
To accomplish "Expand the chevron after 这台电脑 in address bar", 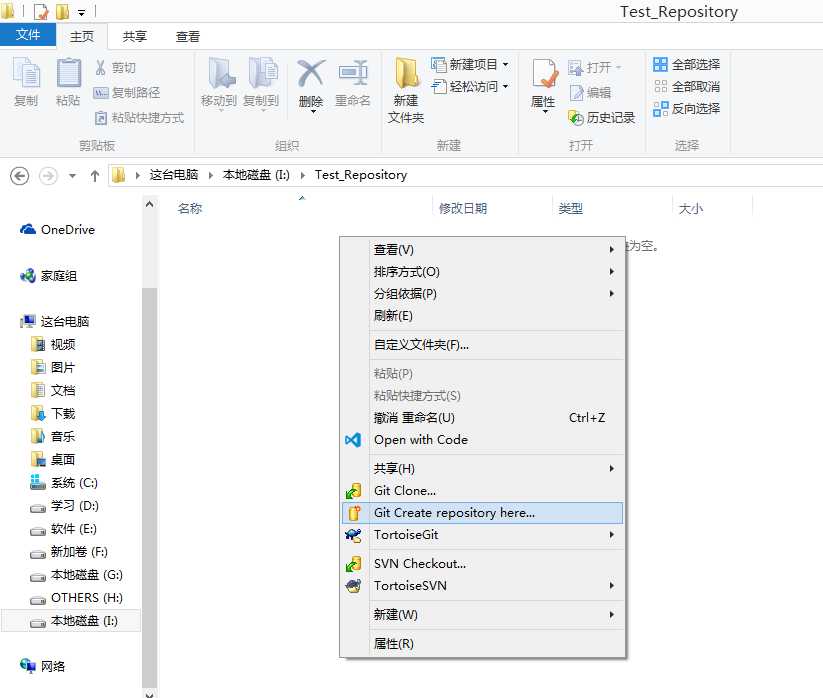I will tap(210, 175).
